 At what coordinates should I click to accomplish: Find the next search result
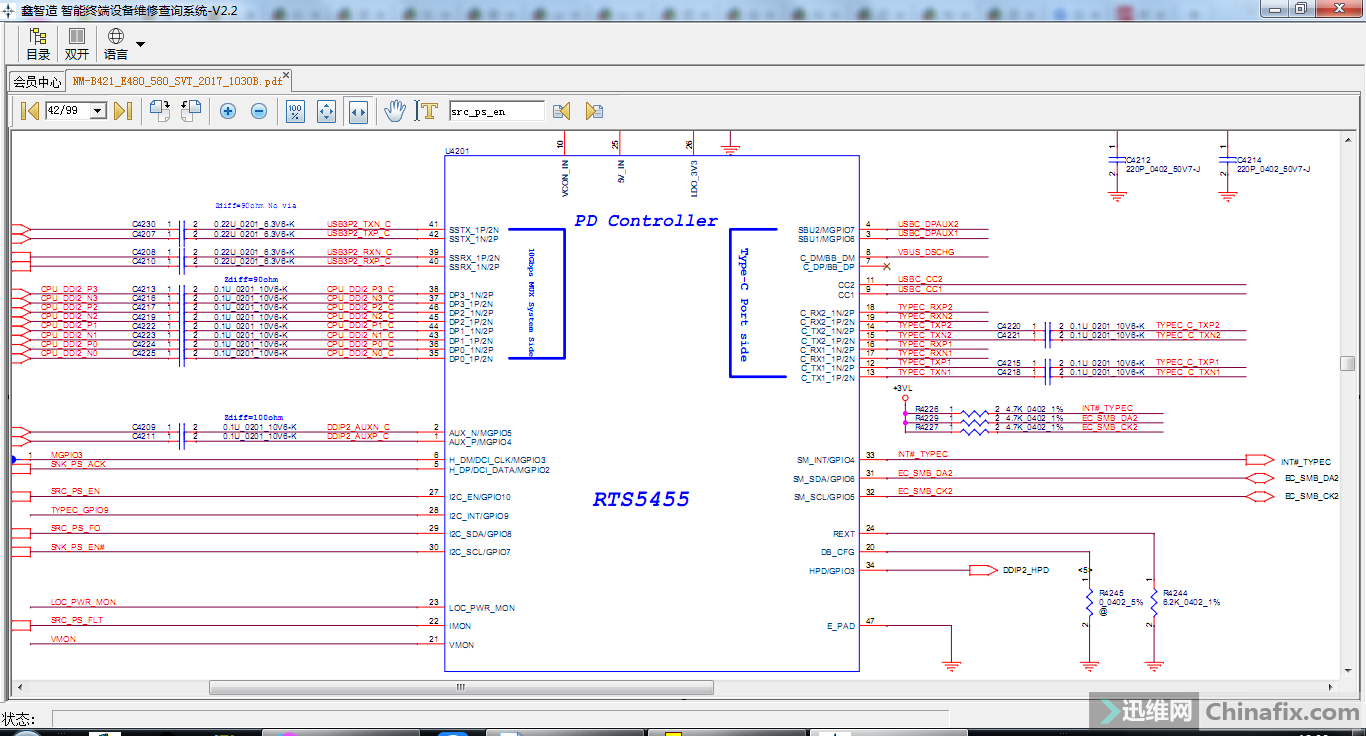pos(594,111)
